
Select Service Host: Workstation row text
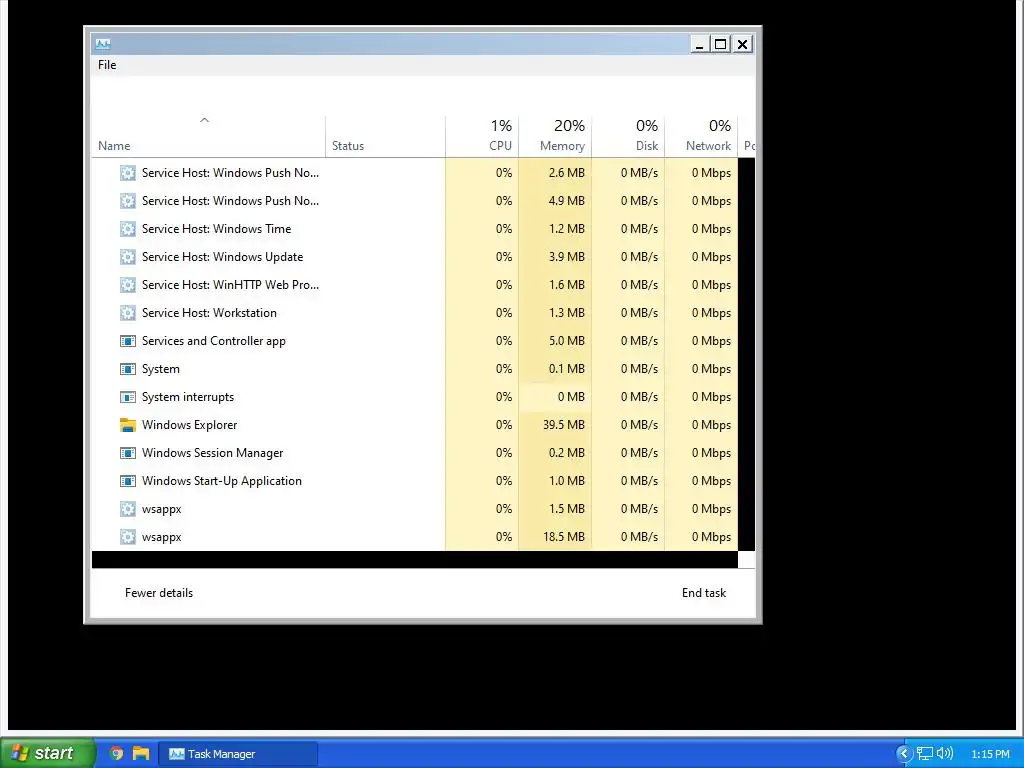[209, 313]
